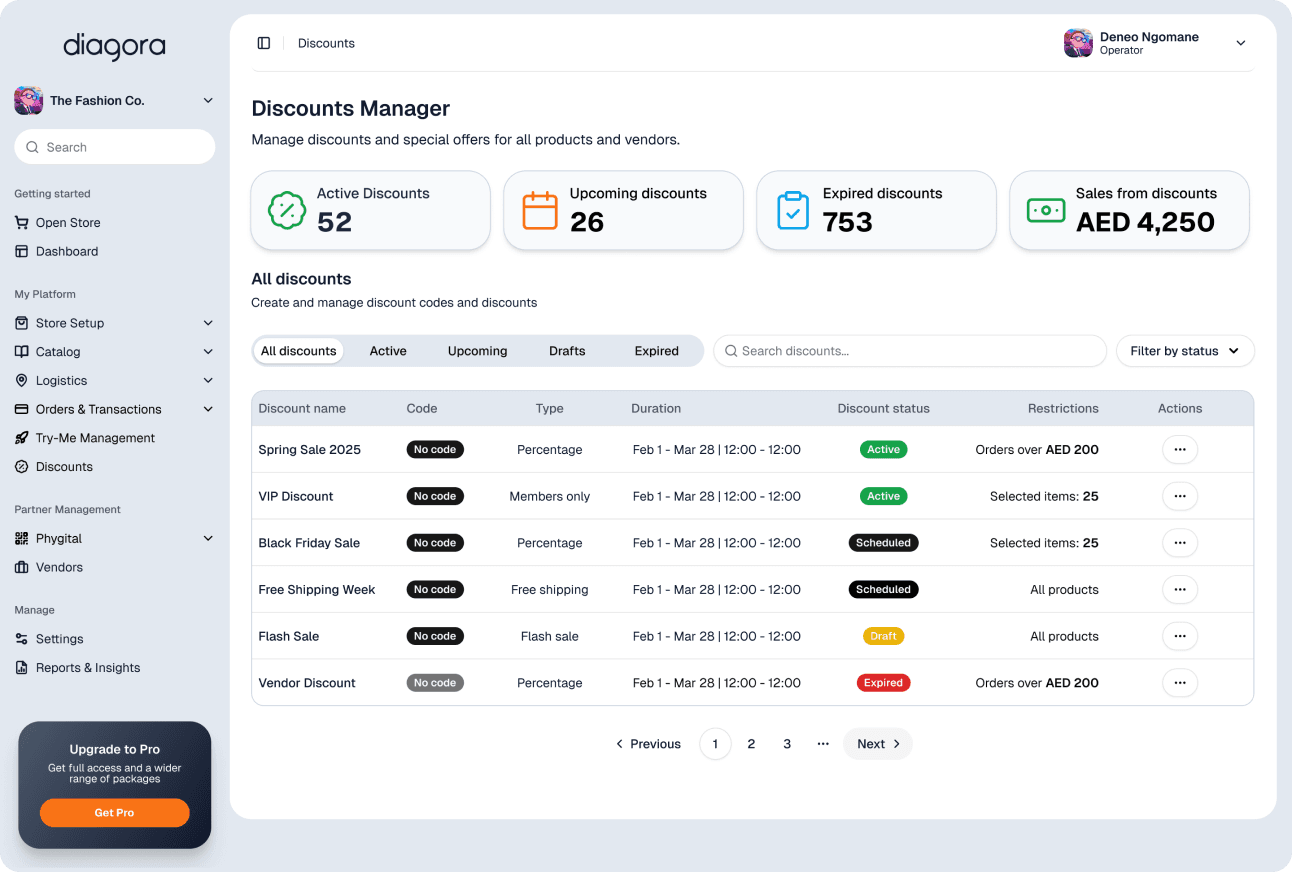Click the Logistics pin icon
Image resolution: width=1292 pixels, height=872 pixels.
(22, 380)
